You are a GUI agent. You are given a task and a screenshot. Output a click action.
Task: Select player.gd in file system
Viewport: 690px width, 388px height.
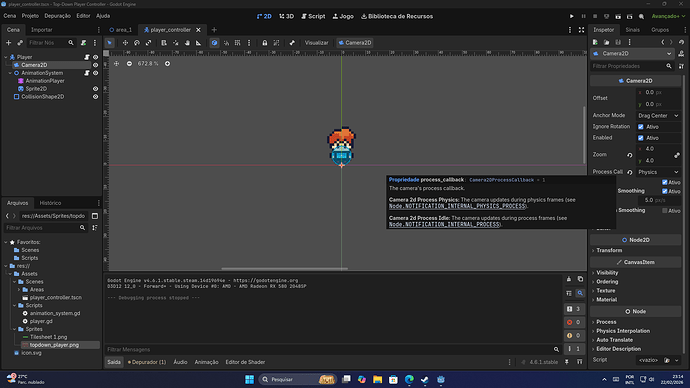tap(41, 321)
